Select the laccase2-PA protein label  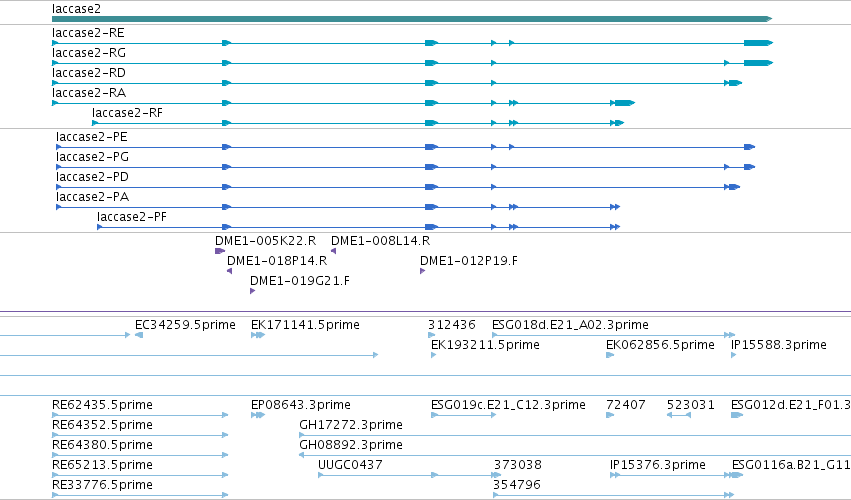(x=92, y=197)
